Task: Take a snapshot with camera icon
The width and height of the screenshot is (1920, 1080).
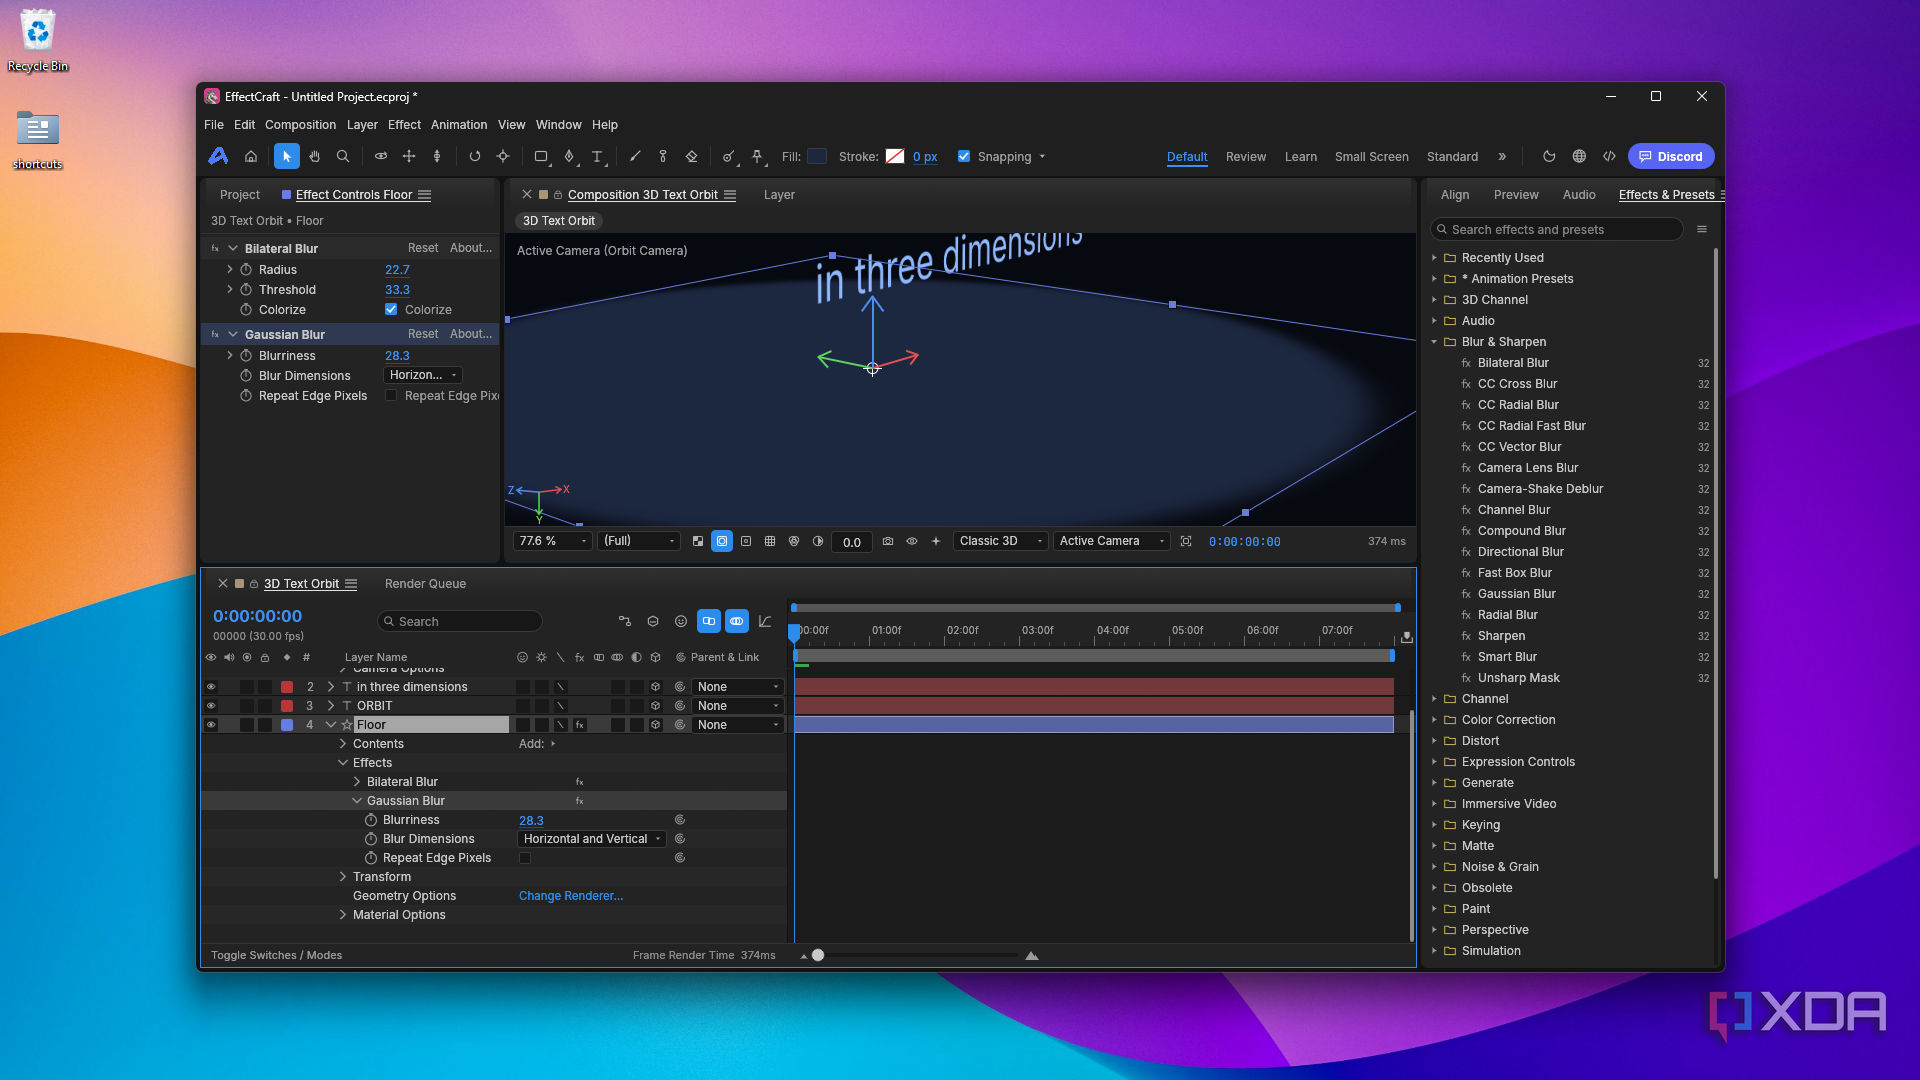Action: point(888,541)
